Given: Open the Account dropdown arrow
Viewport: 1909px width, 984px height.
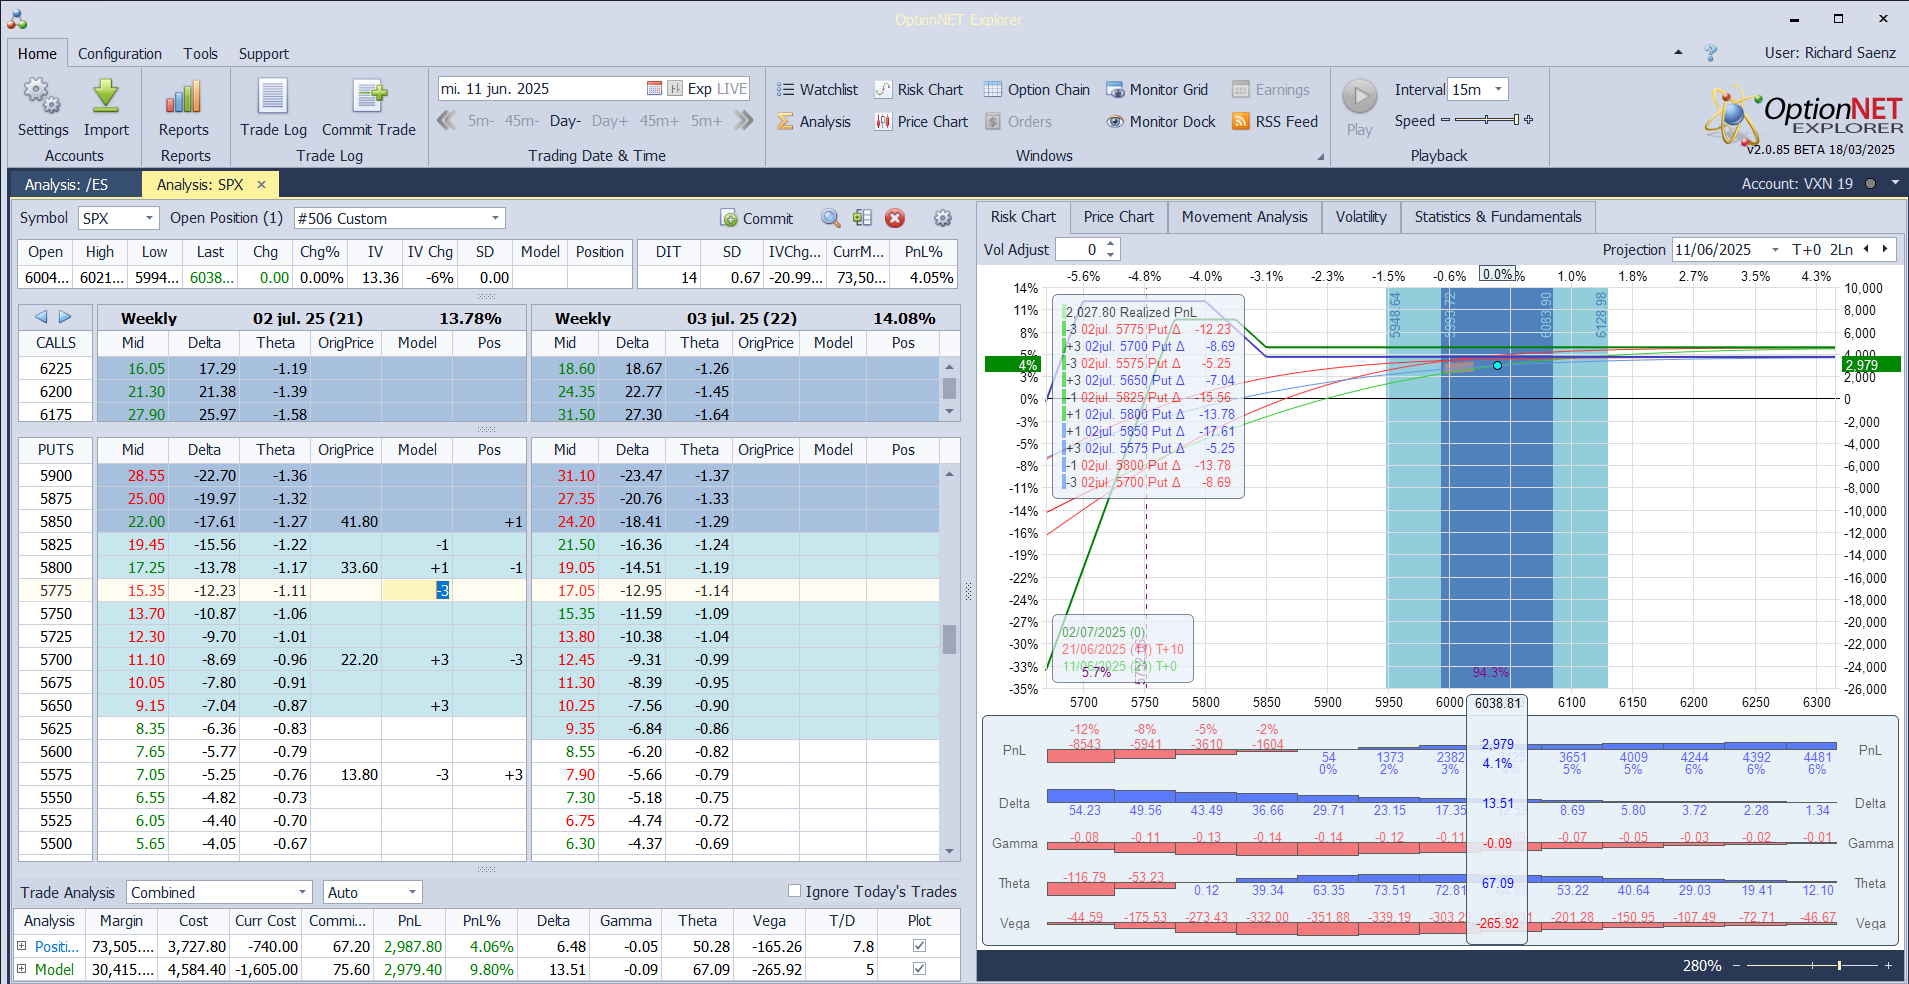Looking at the screenshot, I should (1893, 184).
